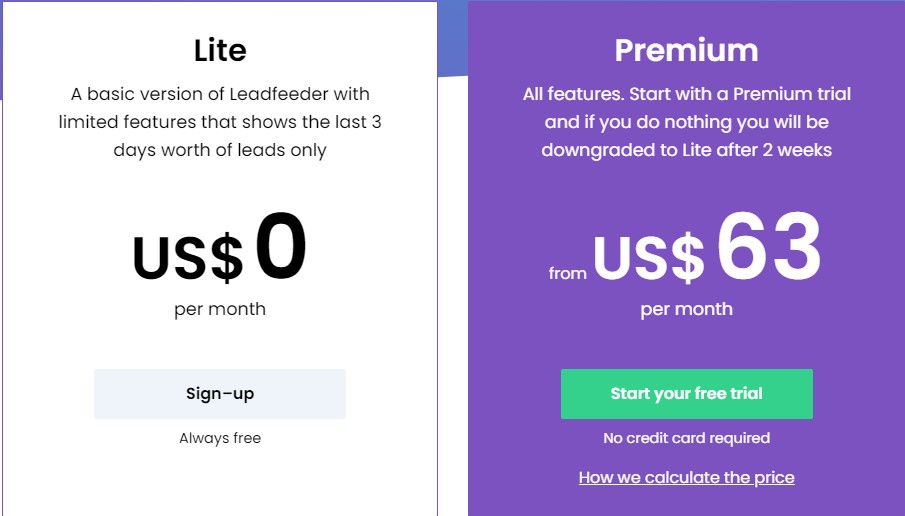The width and height of the screenshot is (905, 516).
Task: Click the 'downgraded to Lite after 2 weeks' line
Action: point(687,150)
